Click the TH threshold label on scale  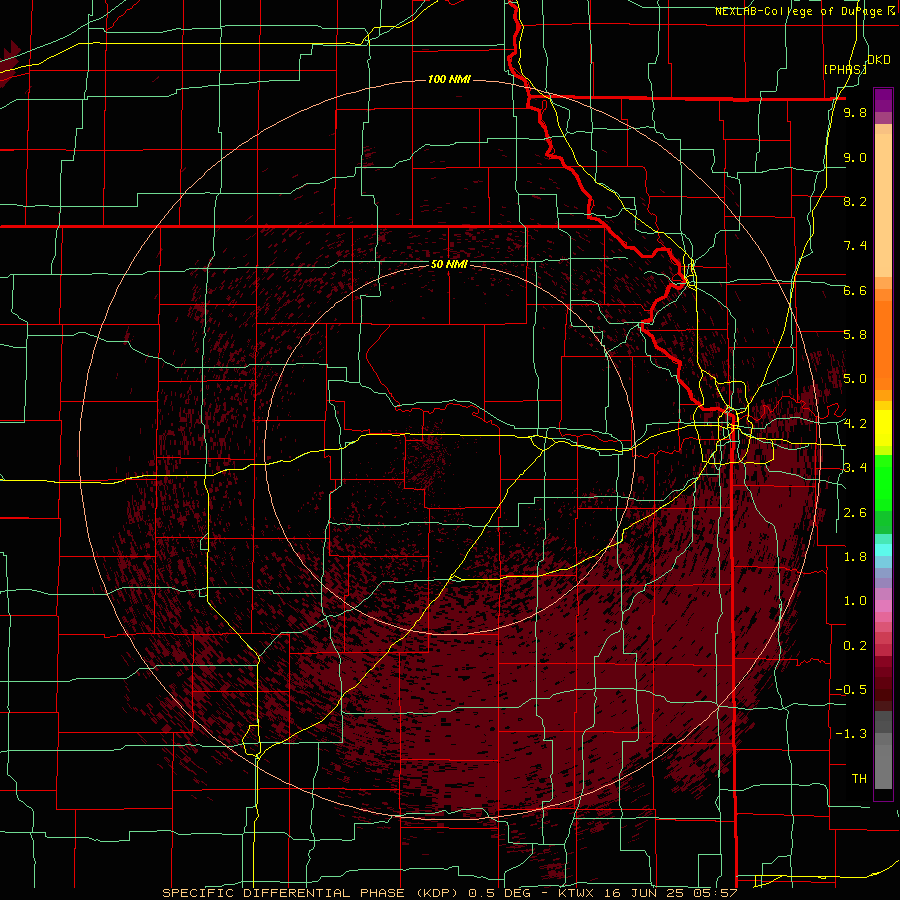coord(859,779)
